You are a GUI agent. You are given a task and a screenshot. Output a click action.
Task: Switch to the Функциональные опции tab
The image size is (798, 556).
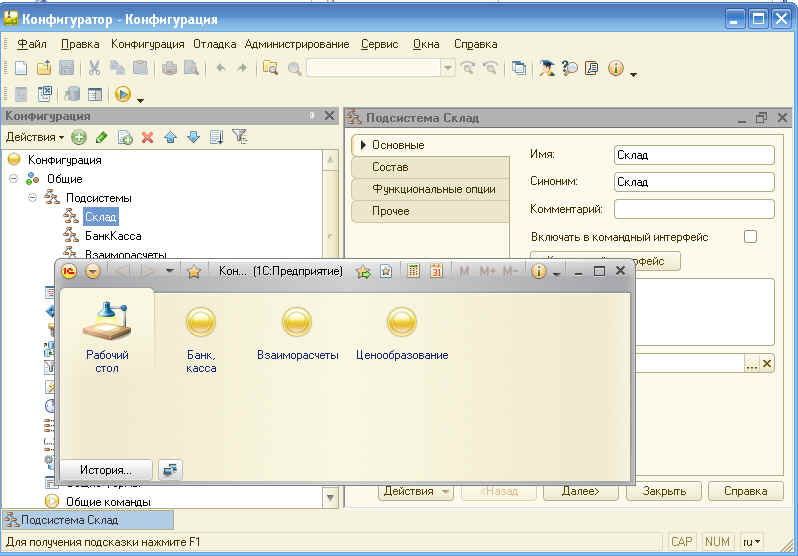click(x=431, y=189)
